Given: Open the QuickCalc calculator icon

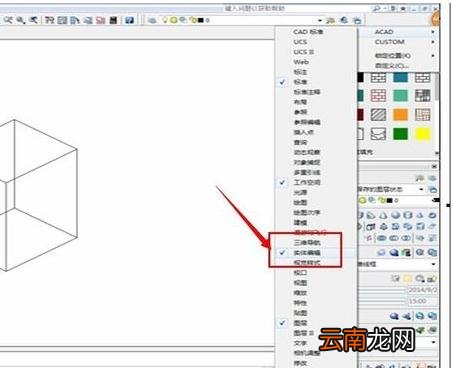Looking at the screenshot, I should [x=113, y=20].
